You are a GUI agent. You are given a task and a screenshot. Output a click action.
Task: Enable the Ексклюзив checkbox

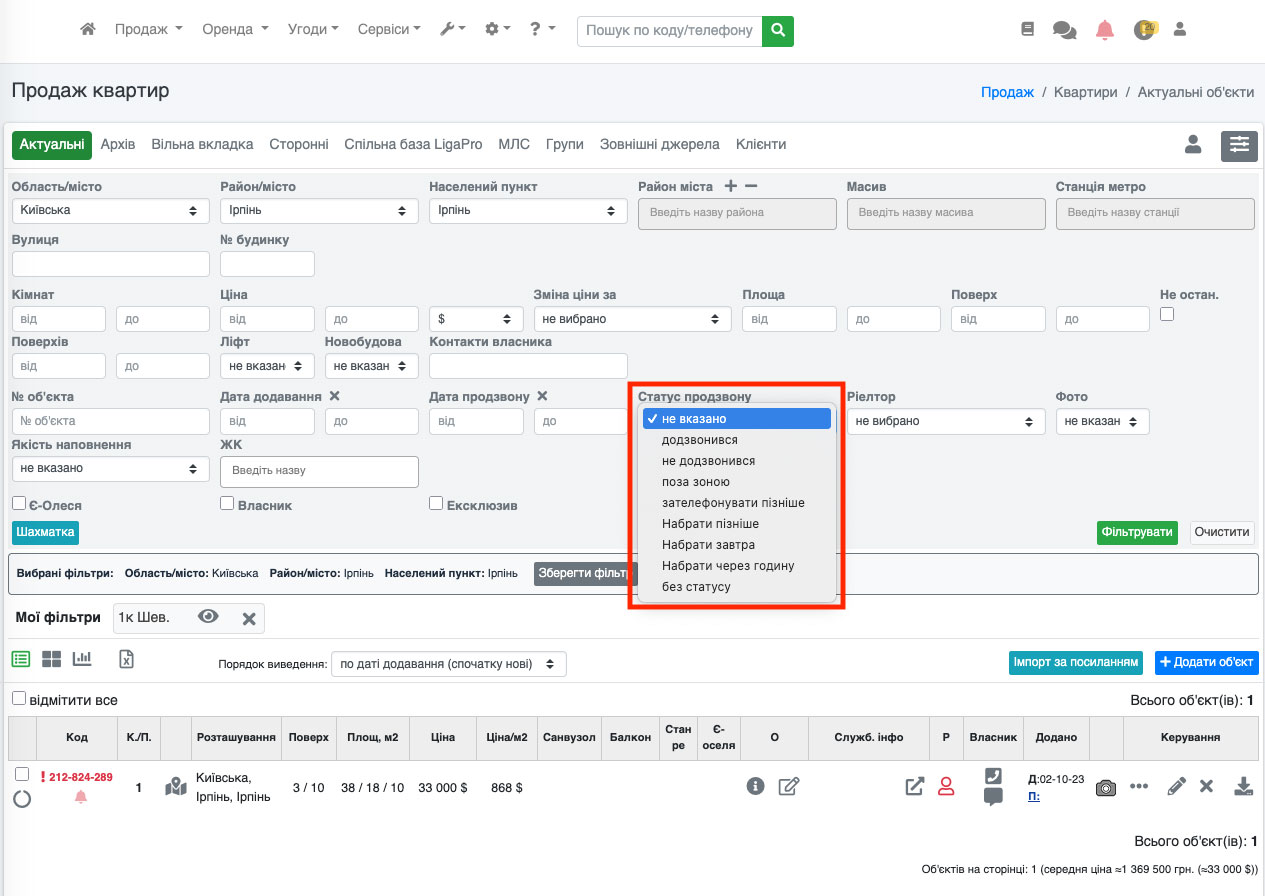436,504
